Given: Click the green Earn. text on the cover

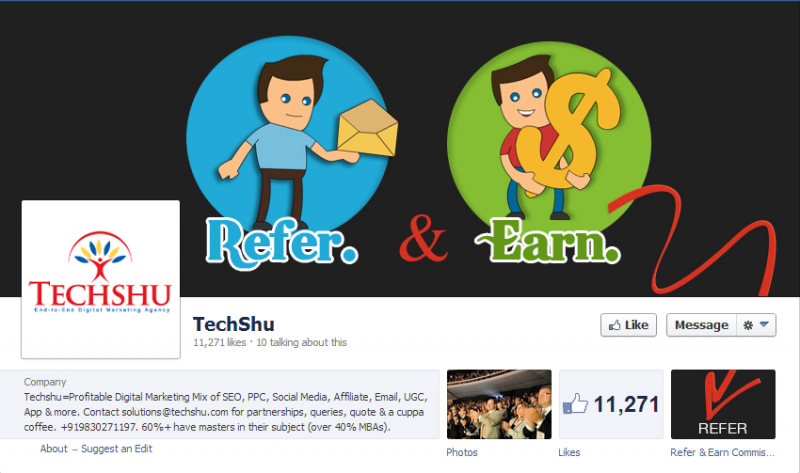Looking at the screenshot, I should (548, 241).
